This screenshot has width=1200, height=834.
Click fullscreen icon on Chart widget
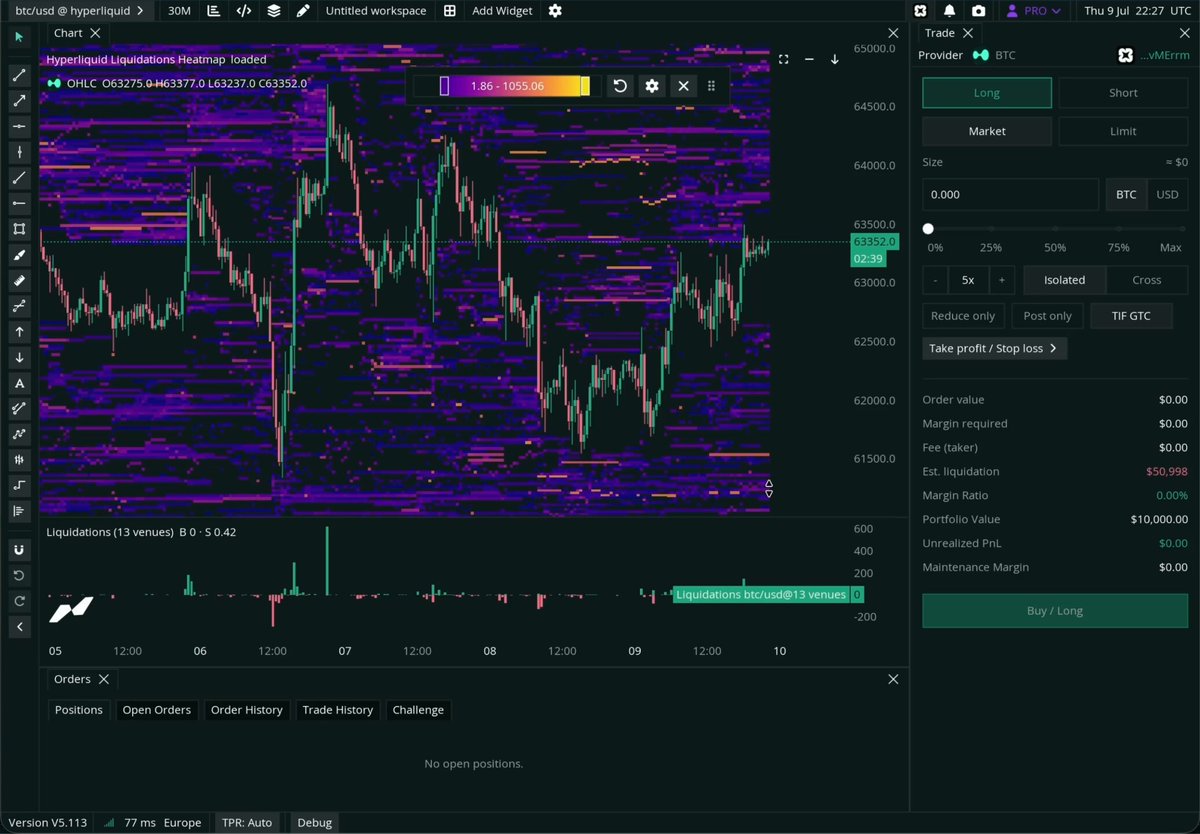click(783, 59)
